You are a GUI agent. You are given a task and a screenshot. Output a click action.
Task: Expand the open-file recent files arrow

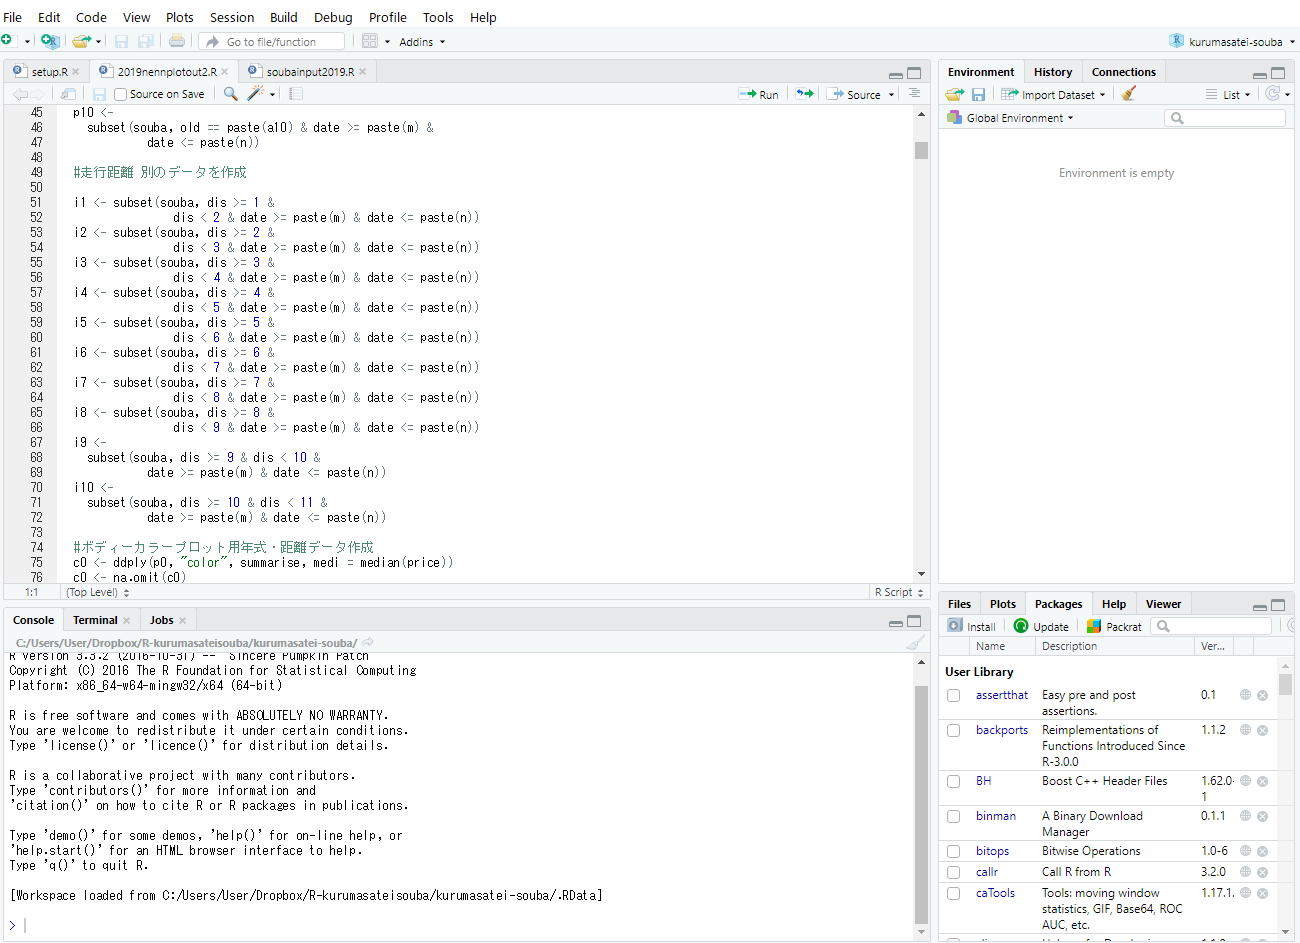98,42
